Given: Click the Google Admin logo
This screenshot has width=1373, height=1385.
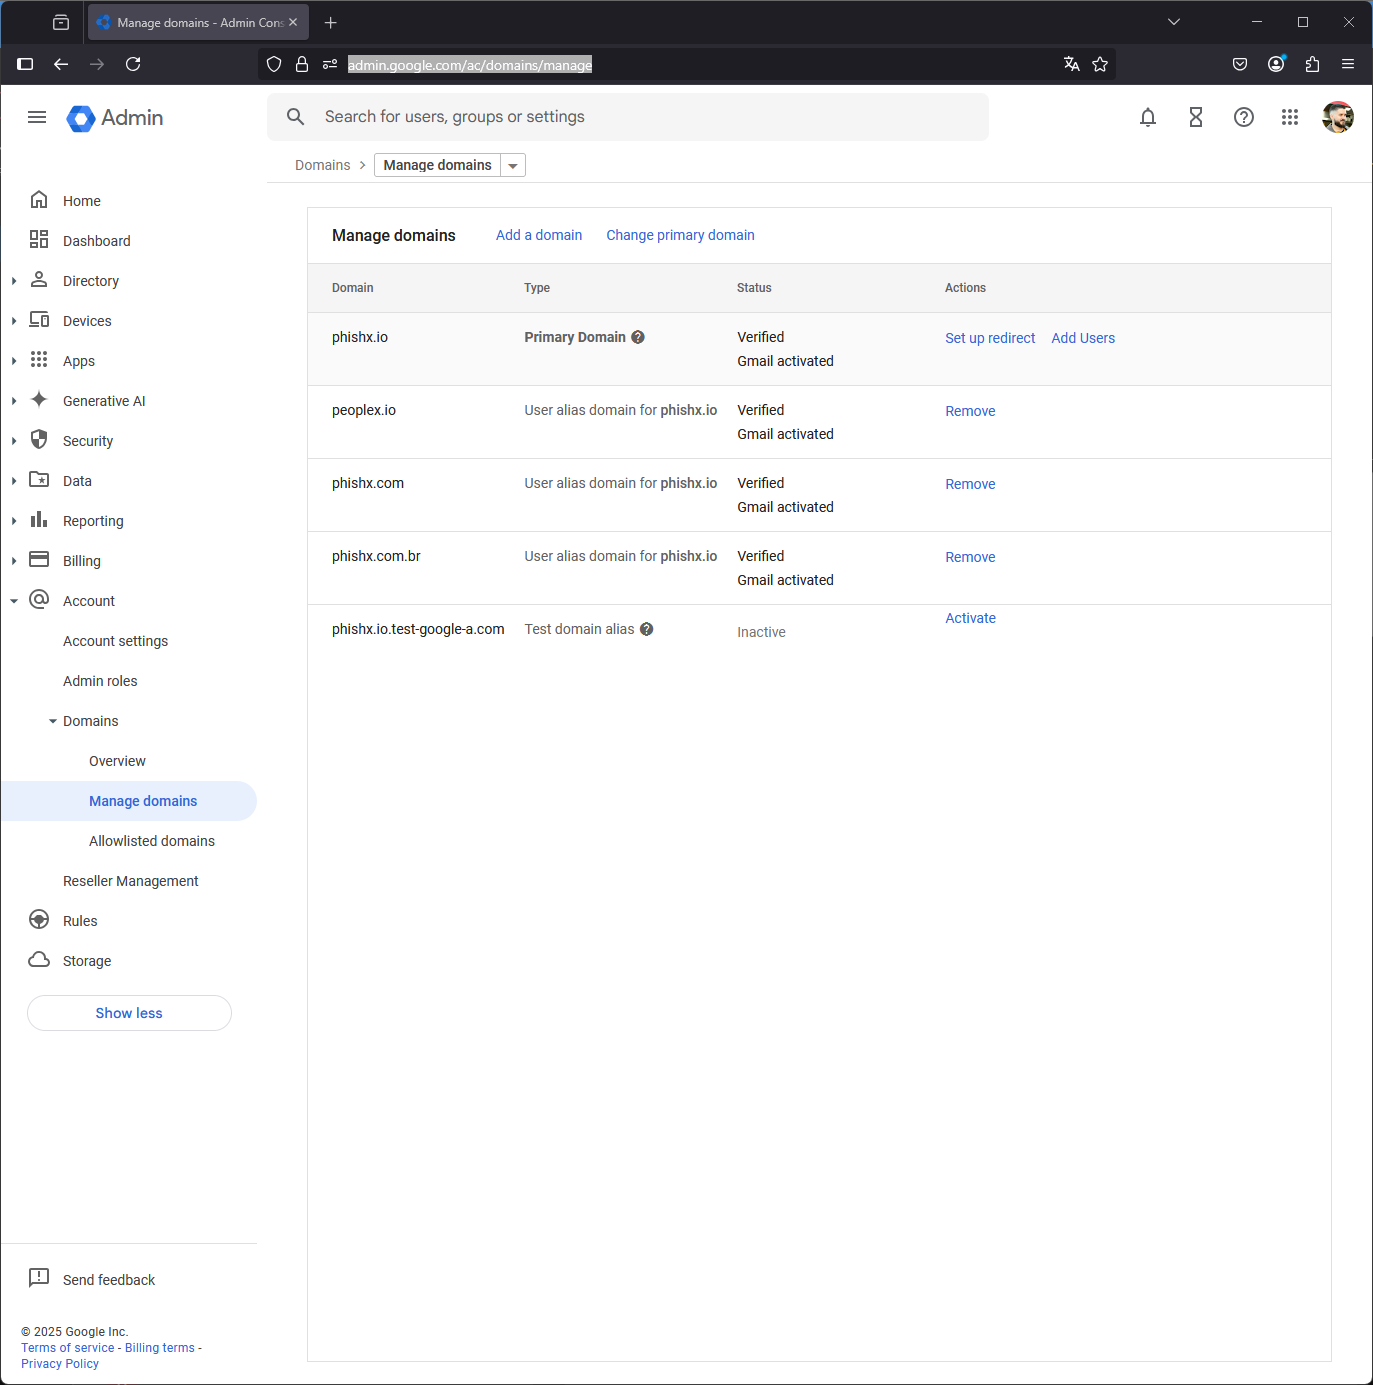Looking at the screenshot, I should coord(114,117).
